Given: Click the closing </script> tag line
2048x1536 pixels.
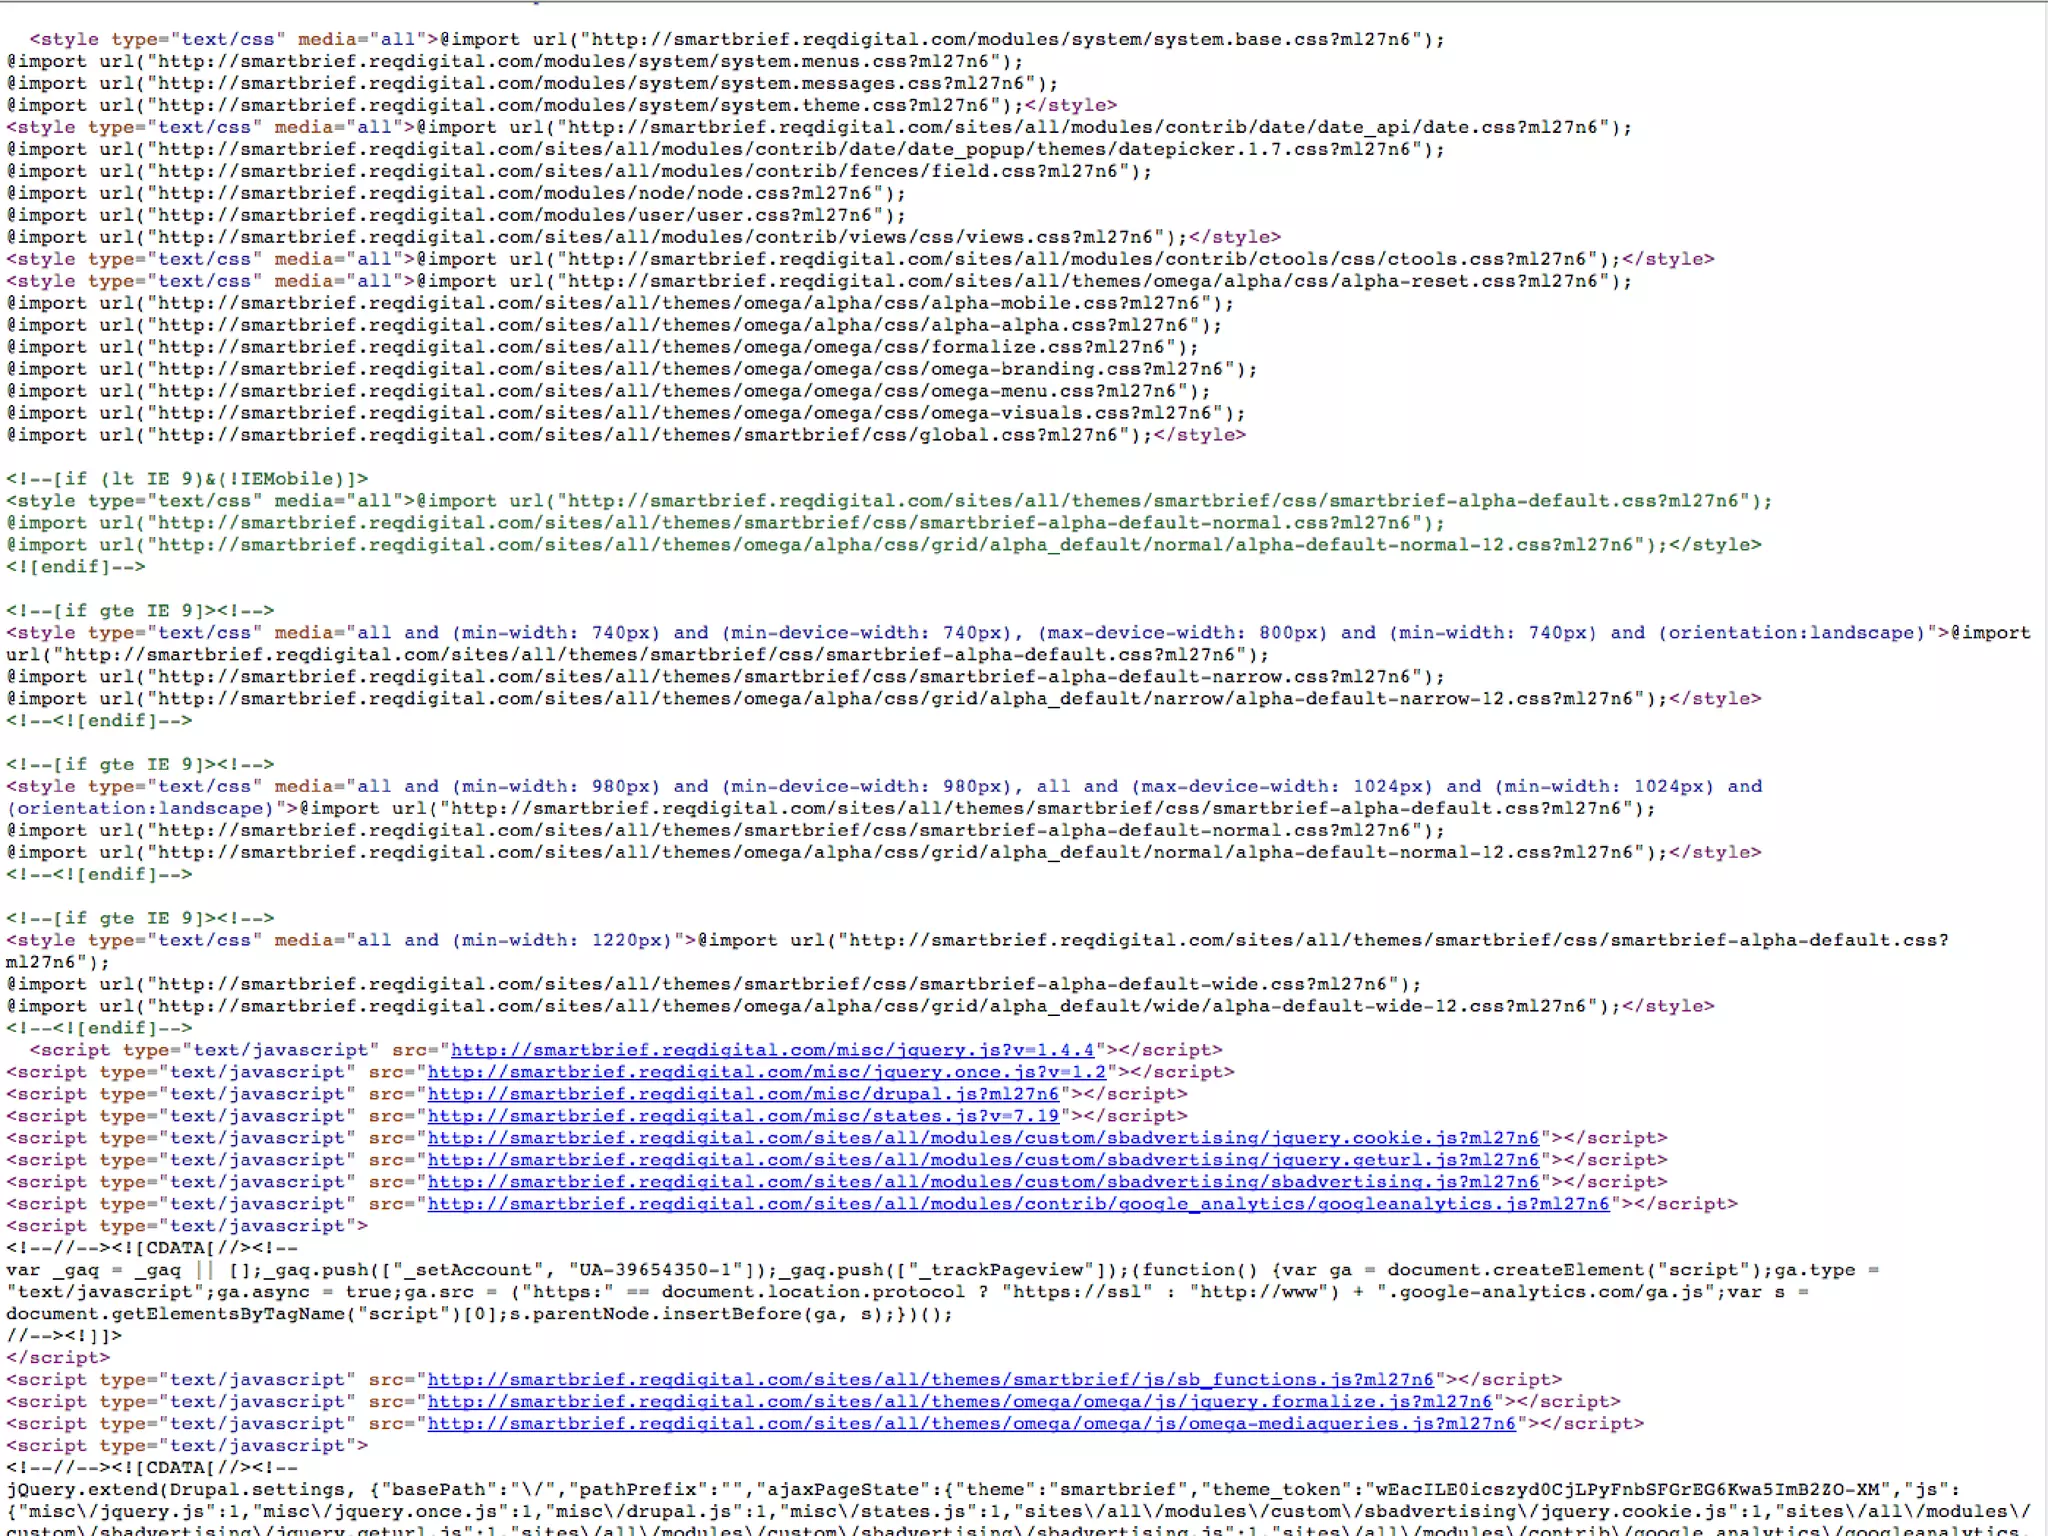Looking at the screenshot, I should point(58,1358).
